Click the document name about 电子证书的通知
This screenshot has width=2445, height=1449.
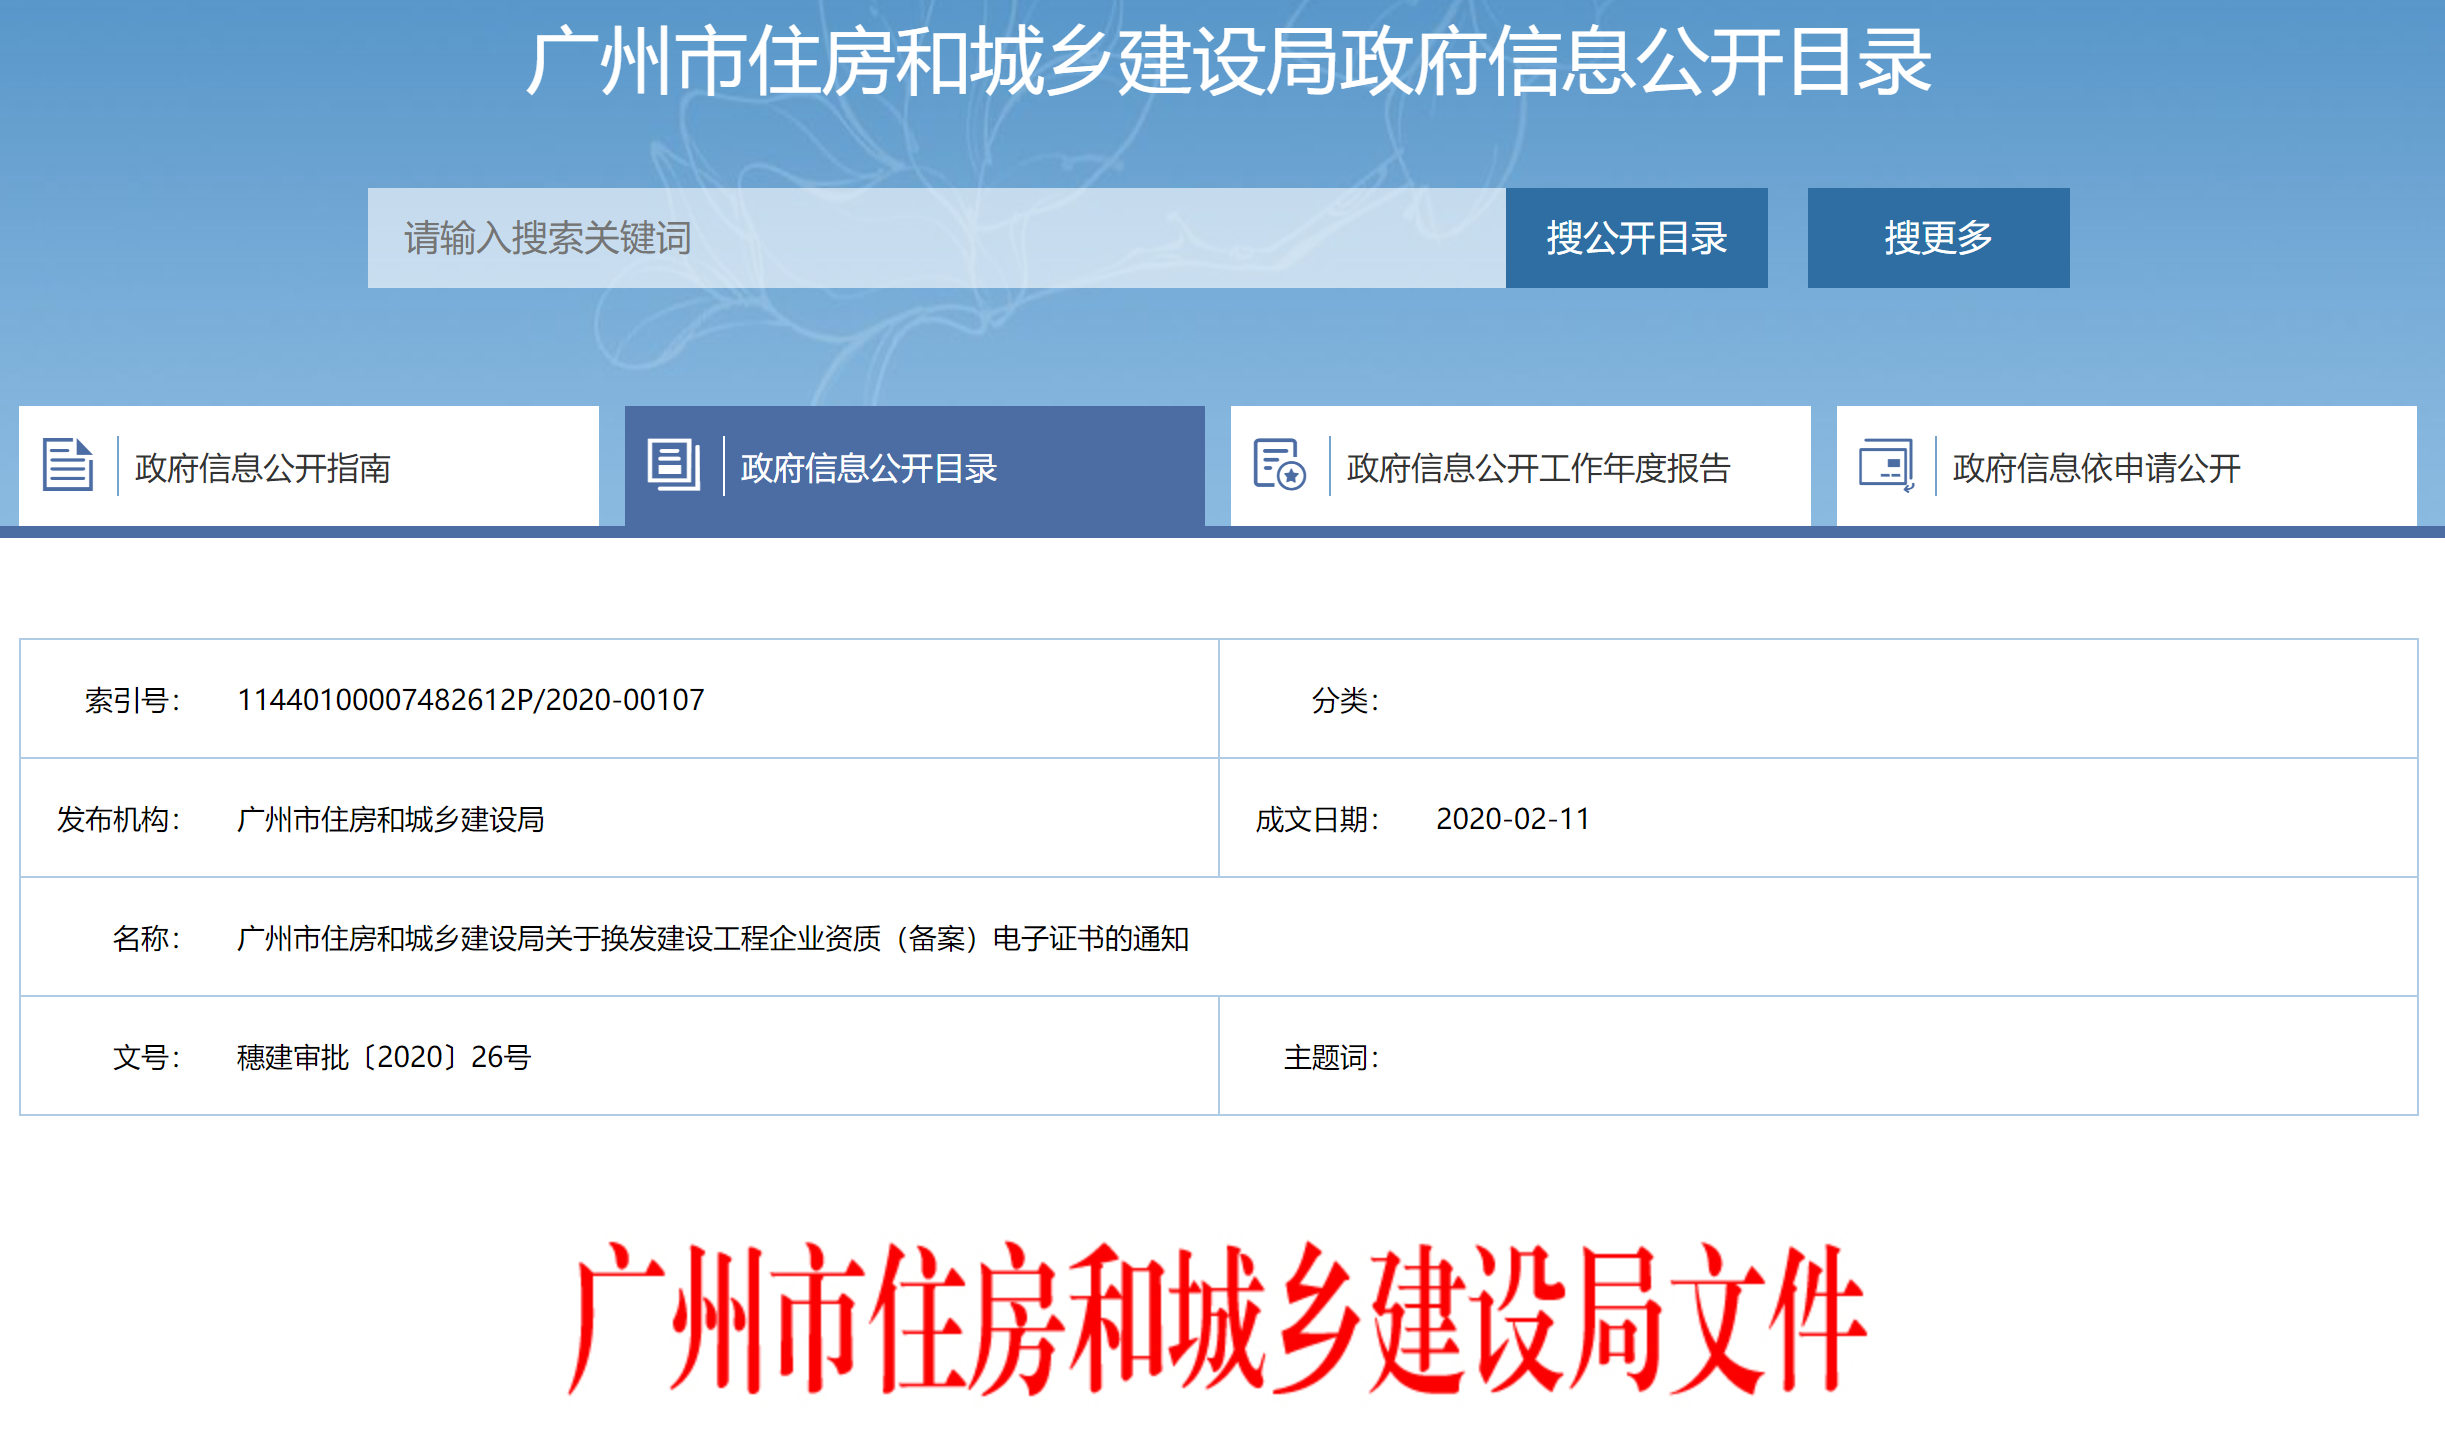pyautogui.click(x=712, y=938)
